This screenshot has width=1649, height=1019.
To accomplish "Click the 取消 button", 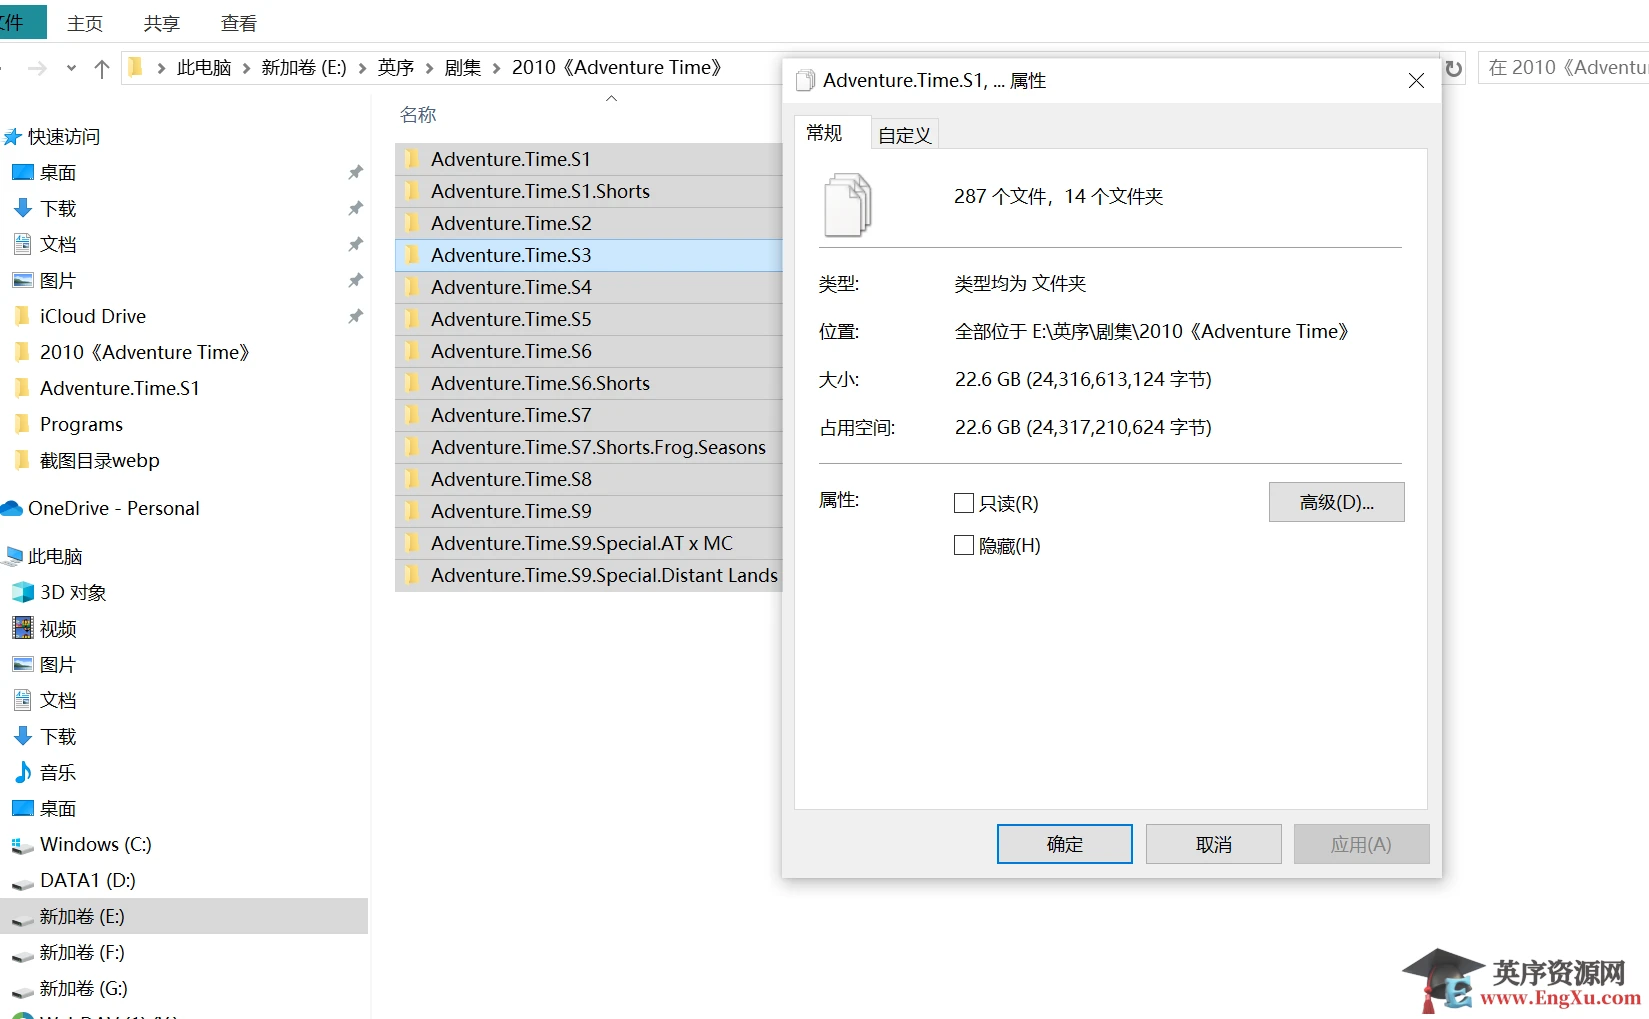I will (1214, 844).
